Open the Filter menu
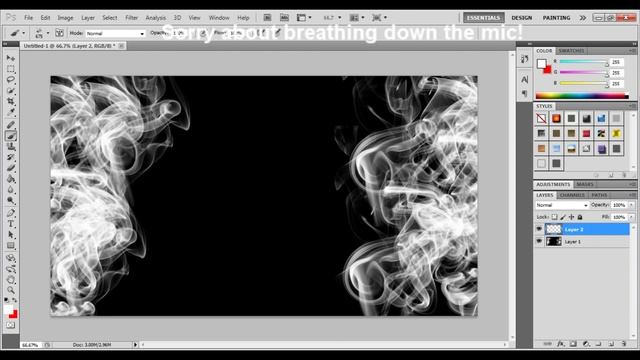The image size is (640, 360). (131, 18)
